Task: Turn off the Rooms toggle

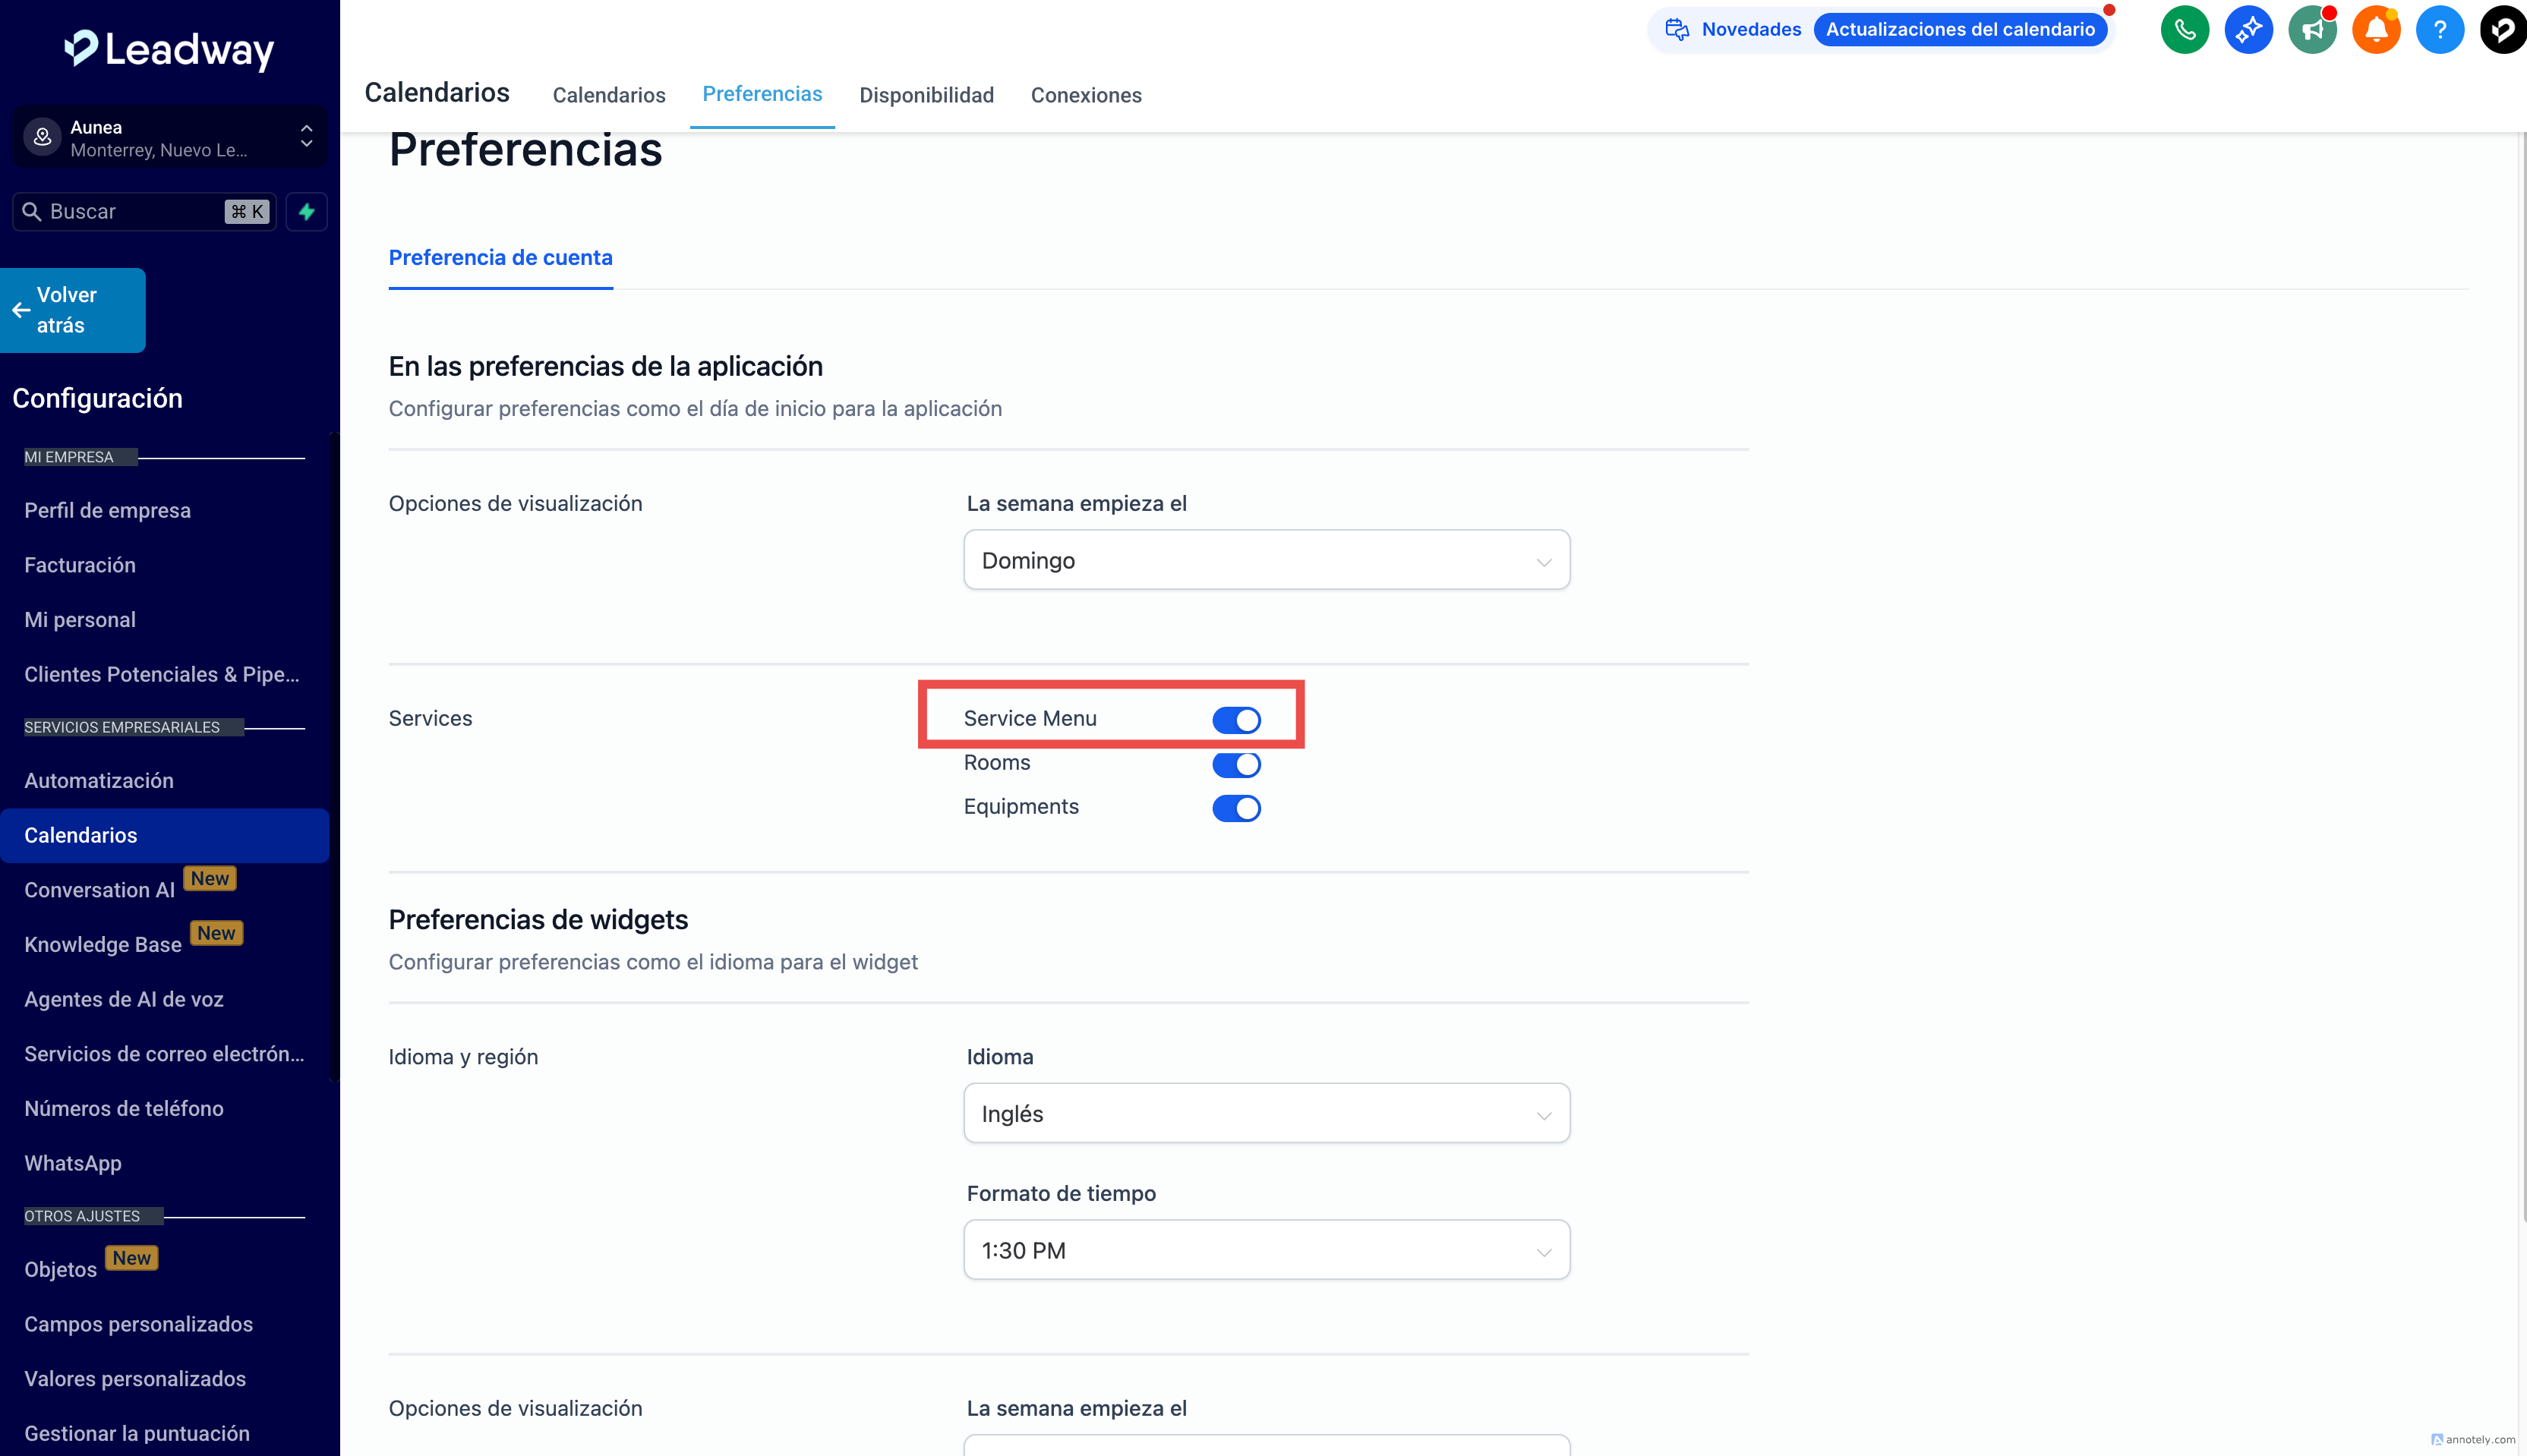Action: click(x=1236, y=764)
